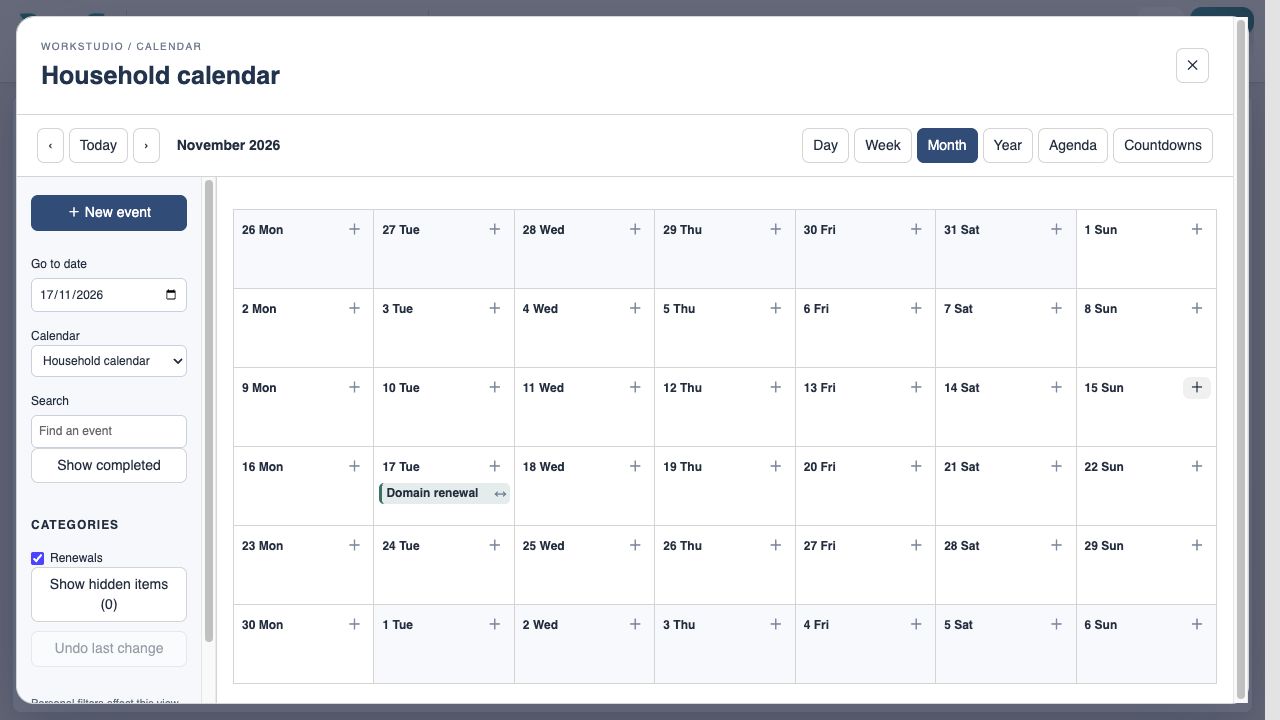Toggle Show hidden items (0)
Image resolution: width=1280 pixels, height=720 pixels.
(x=109, y=594)
